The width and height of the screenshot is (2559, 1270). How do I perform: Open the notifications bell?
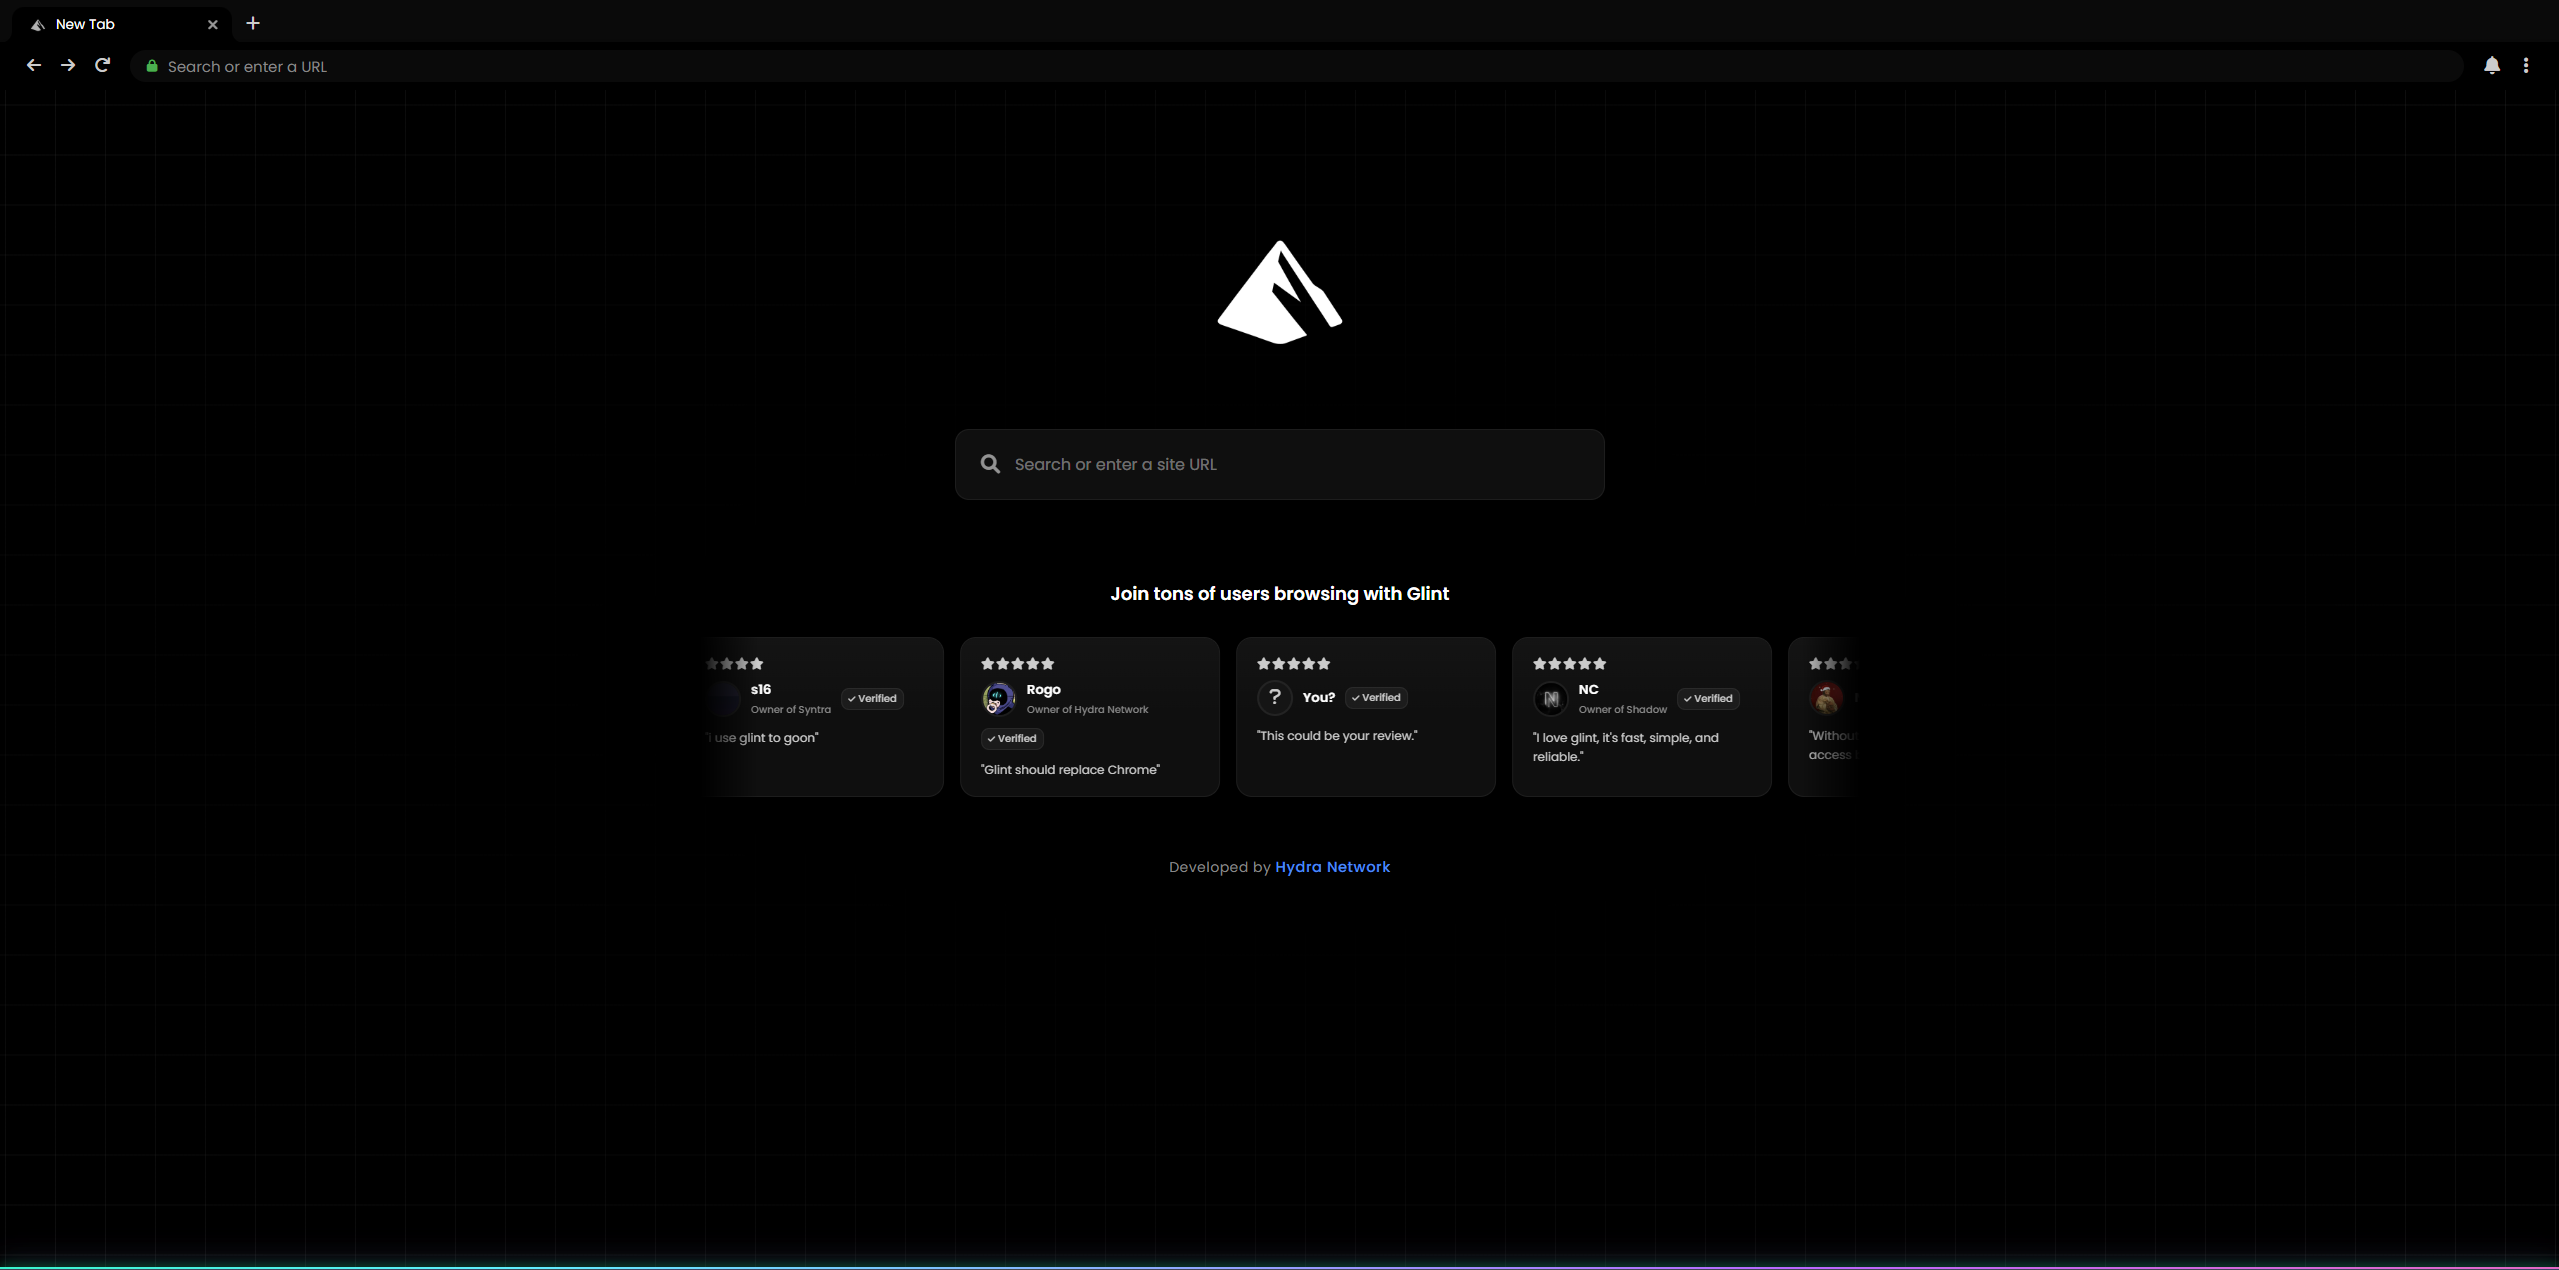2491,65
